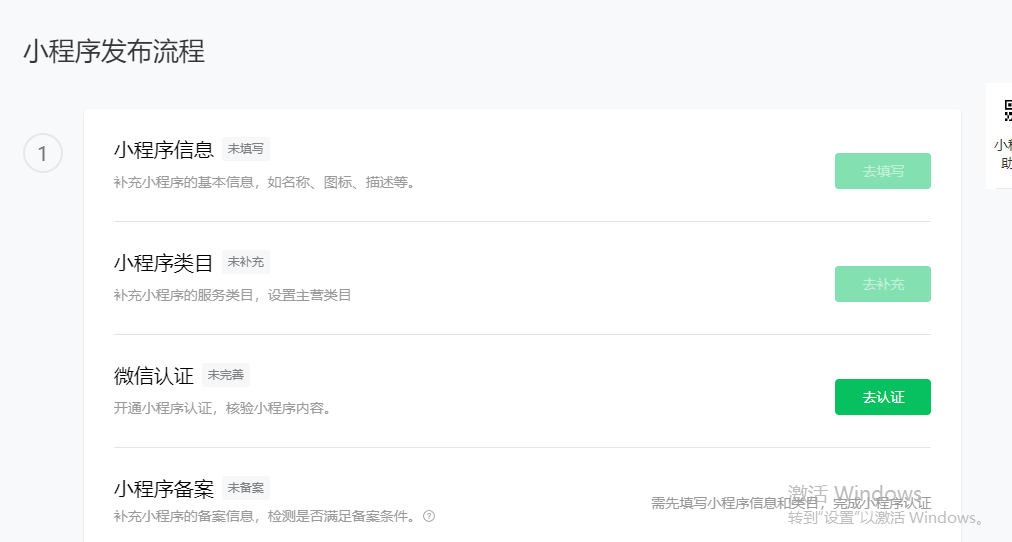
Task: Select the 未备案 status tag
Action: click(x=246, y=488)
